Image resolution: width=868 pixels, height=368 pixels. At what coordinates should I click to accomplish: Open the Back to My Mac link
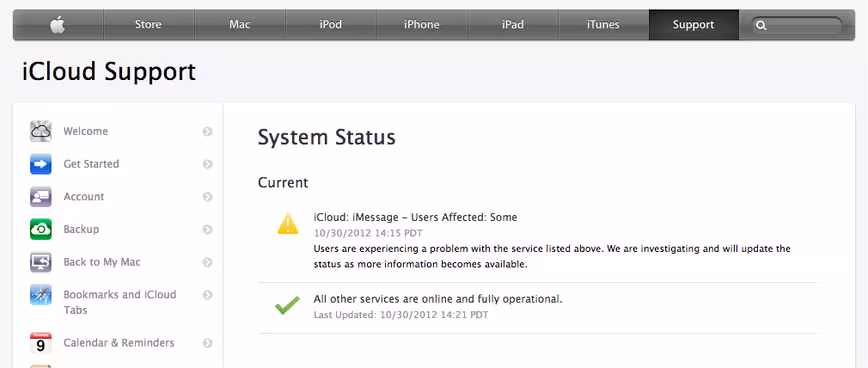102,262
